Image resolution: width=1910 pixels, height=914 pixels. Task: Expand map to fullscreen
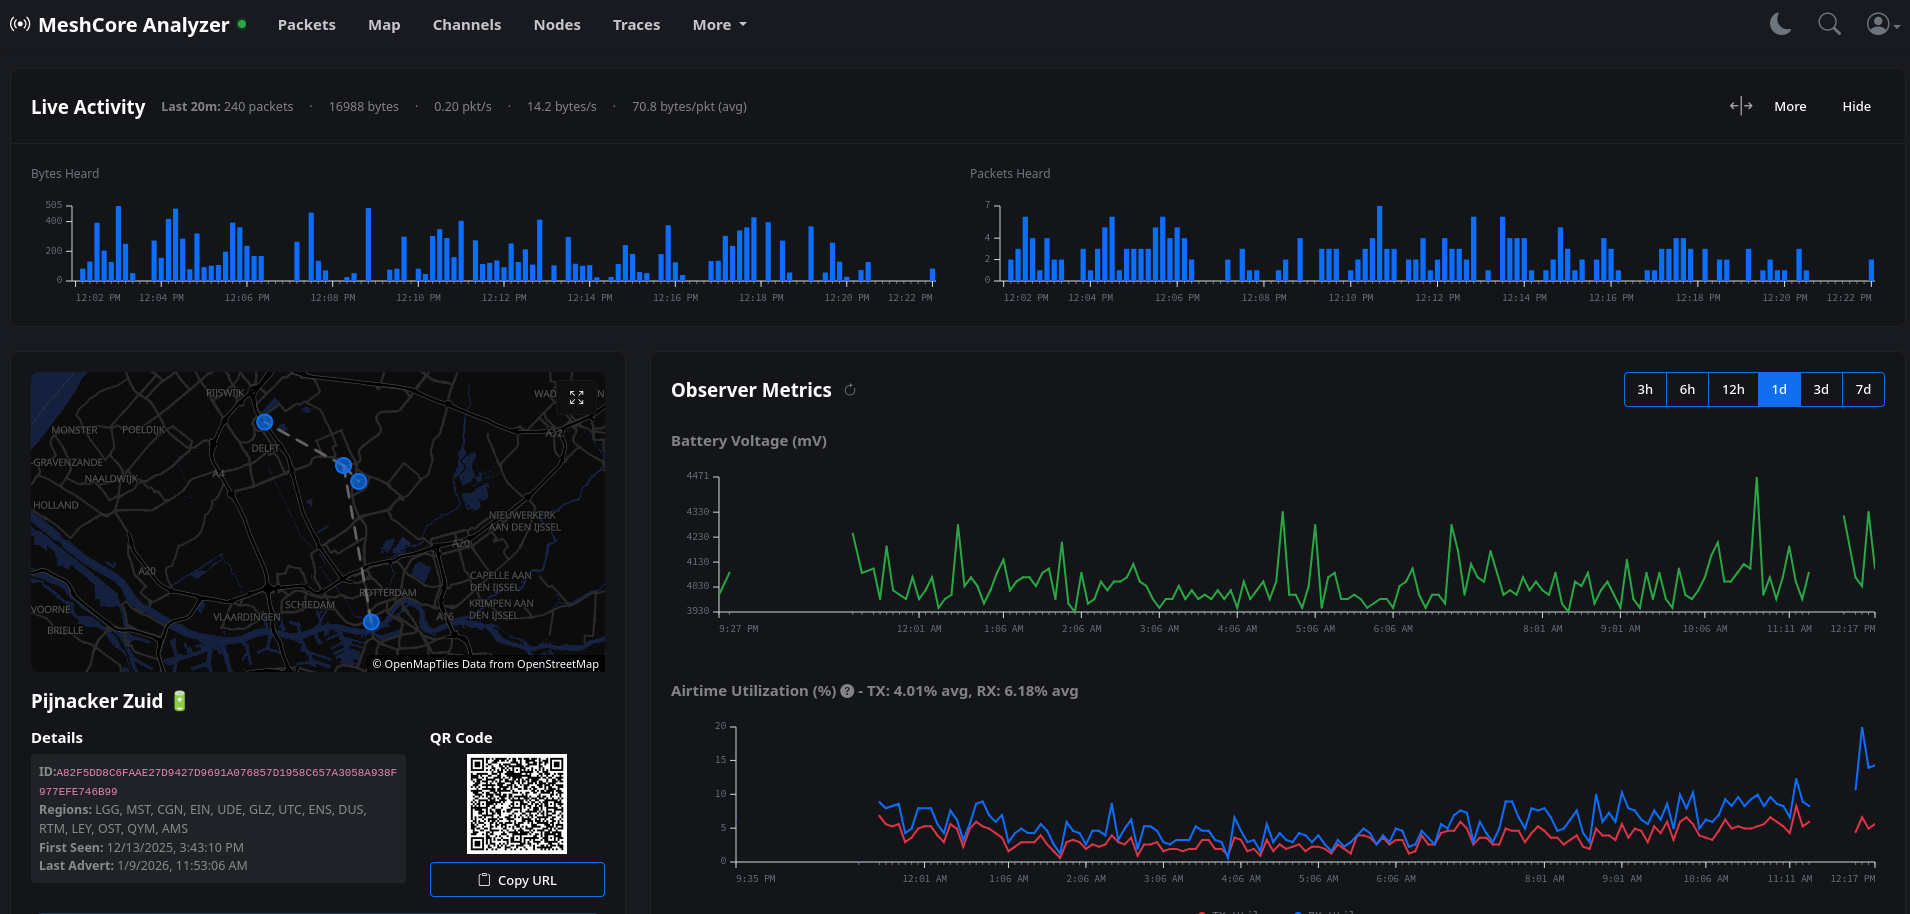click(x=577, y=397)
